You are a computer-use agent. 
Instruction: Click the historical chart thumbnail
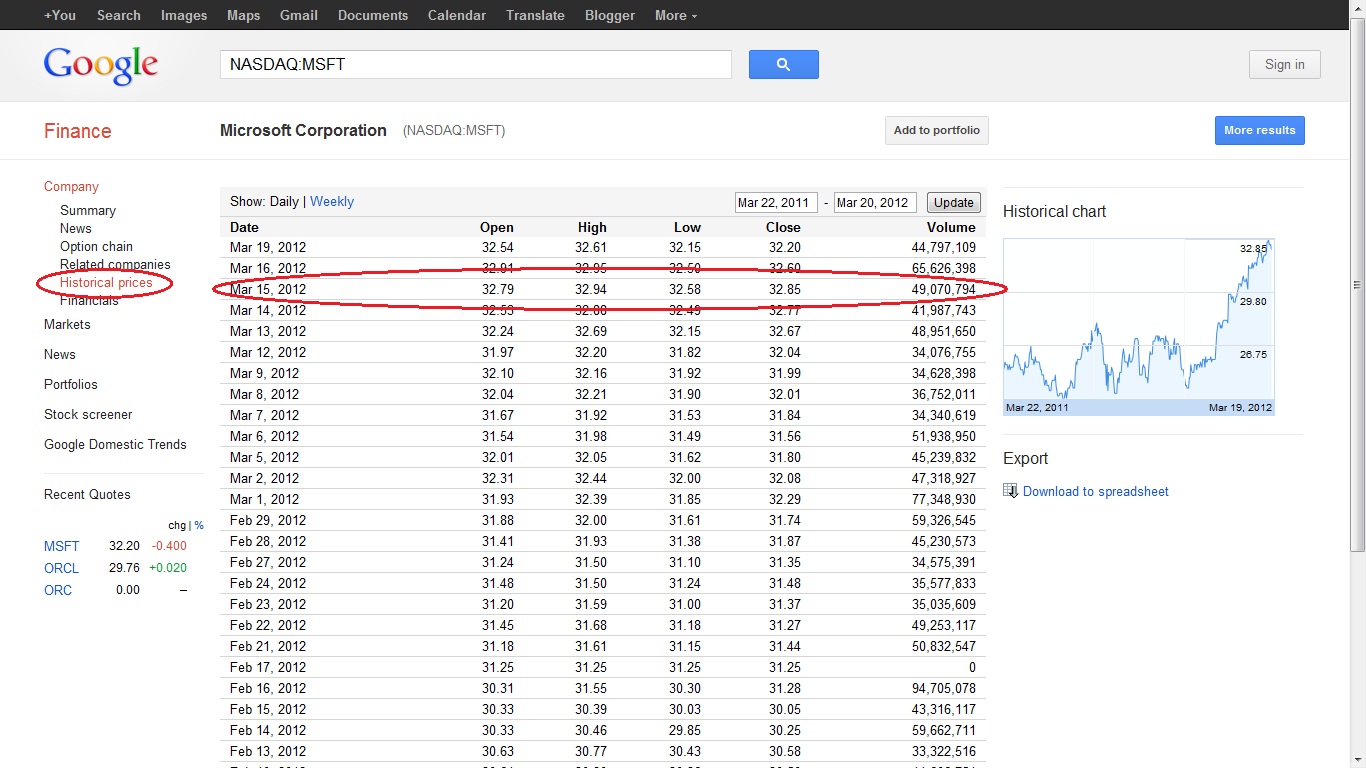[1138, 326]
